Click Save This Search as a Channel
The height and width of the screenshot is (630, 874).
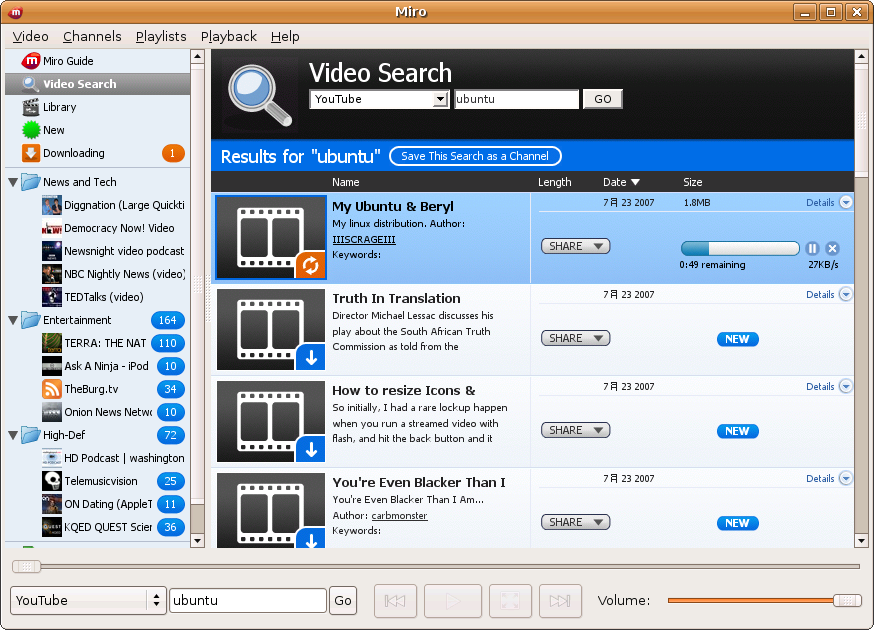pyautogui.click(x=475, y=156)
